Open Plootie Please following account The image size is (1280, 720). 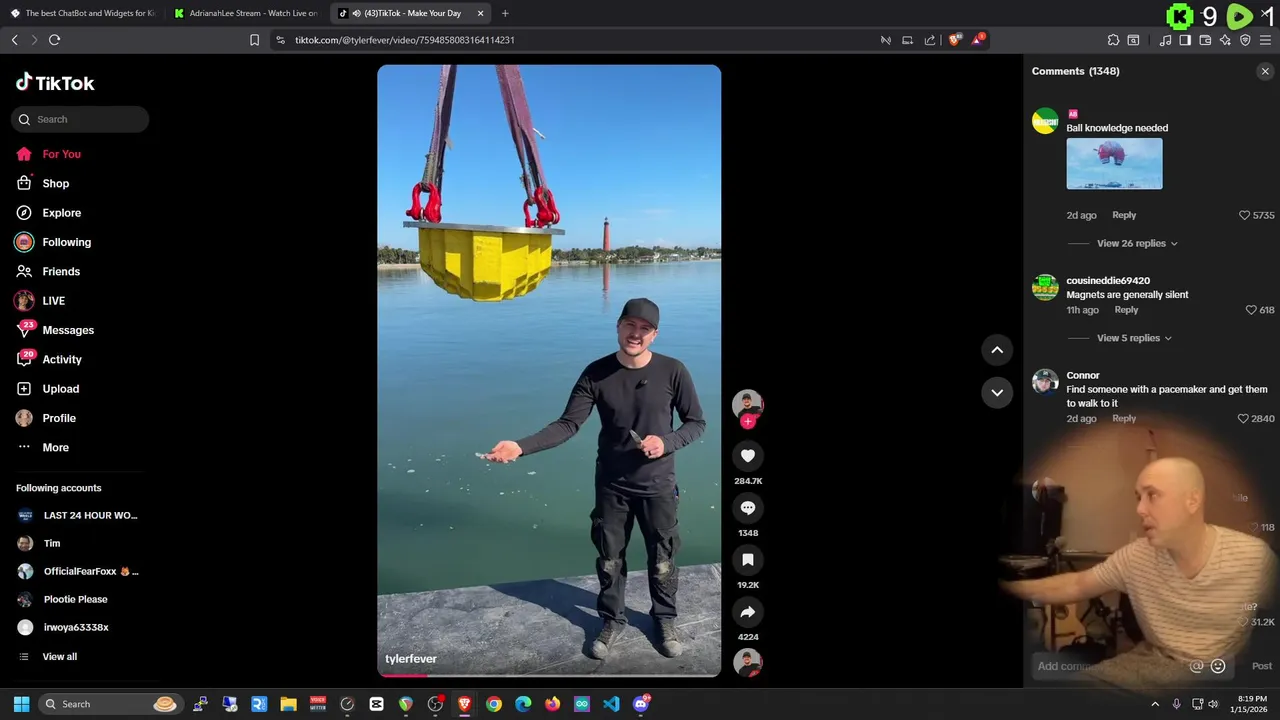point(75,599)
